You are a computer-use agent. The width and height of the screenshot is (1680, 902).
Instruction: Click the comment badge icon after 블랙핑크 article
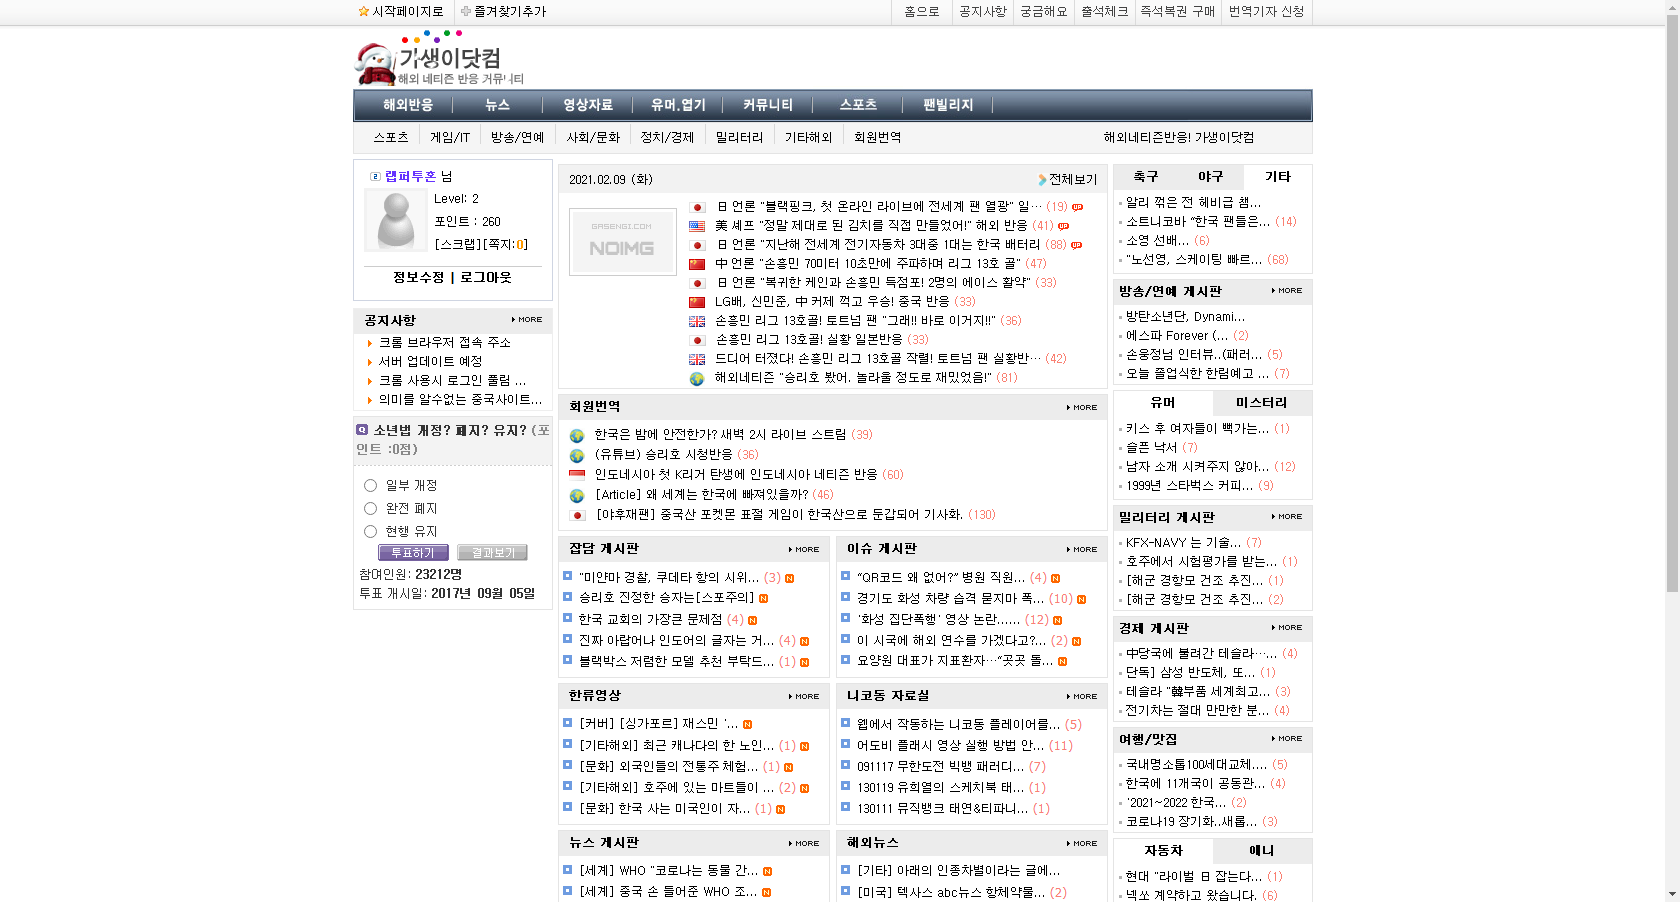coord(1077,207)
